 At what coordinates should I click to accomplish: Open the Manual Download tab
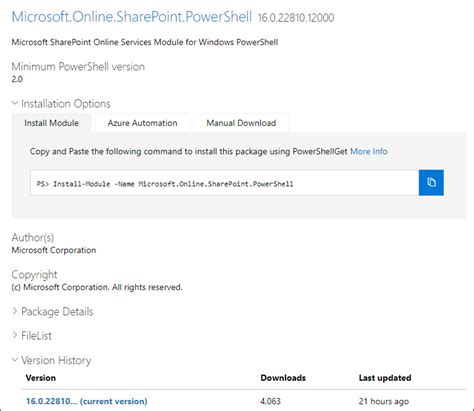coord(241,123)
